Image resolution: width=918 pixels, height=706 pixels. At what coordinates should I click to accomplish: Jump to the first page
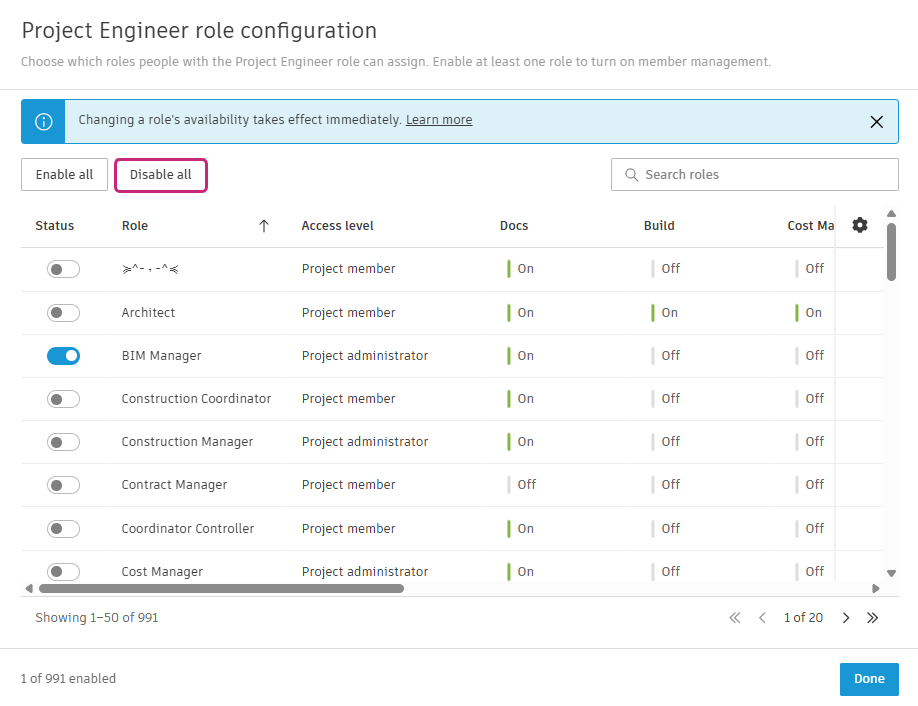coord(735,618)
